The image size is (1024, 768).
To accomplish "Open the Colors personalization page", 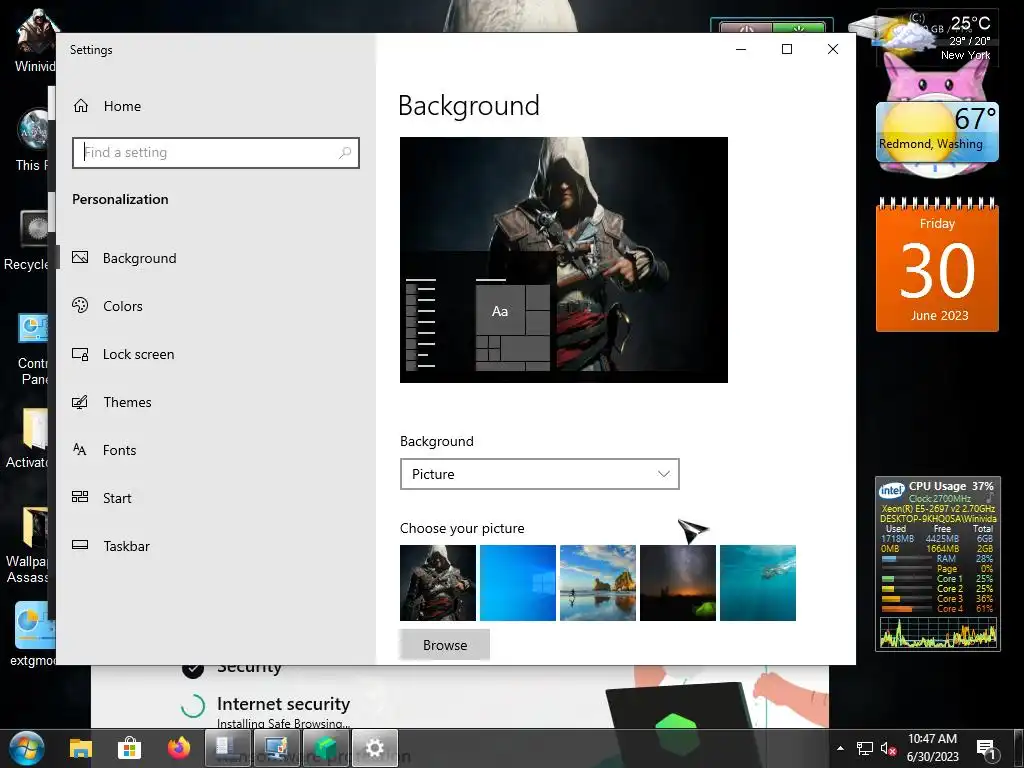I will click(107, 306).
